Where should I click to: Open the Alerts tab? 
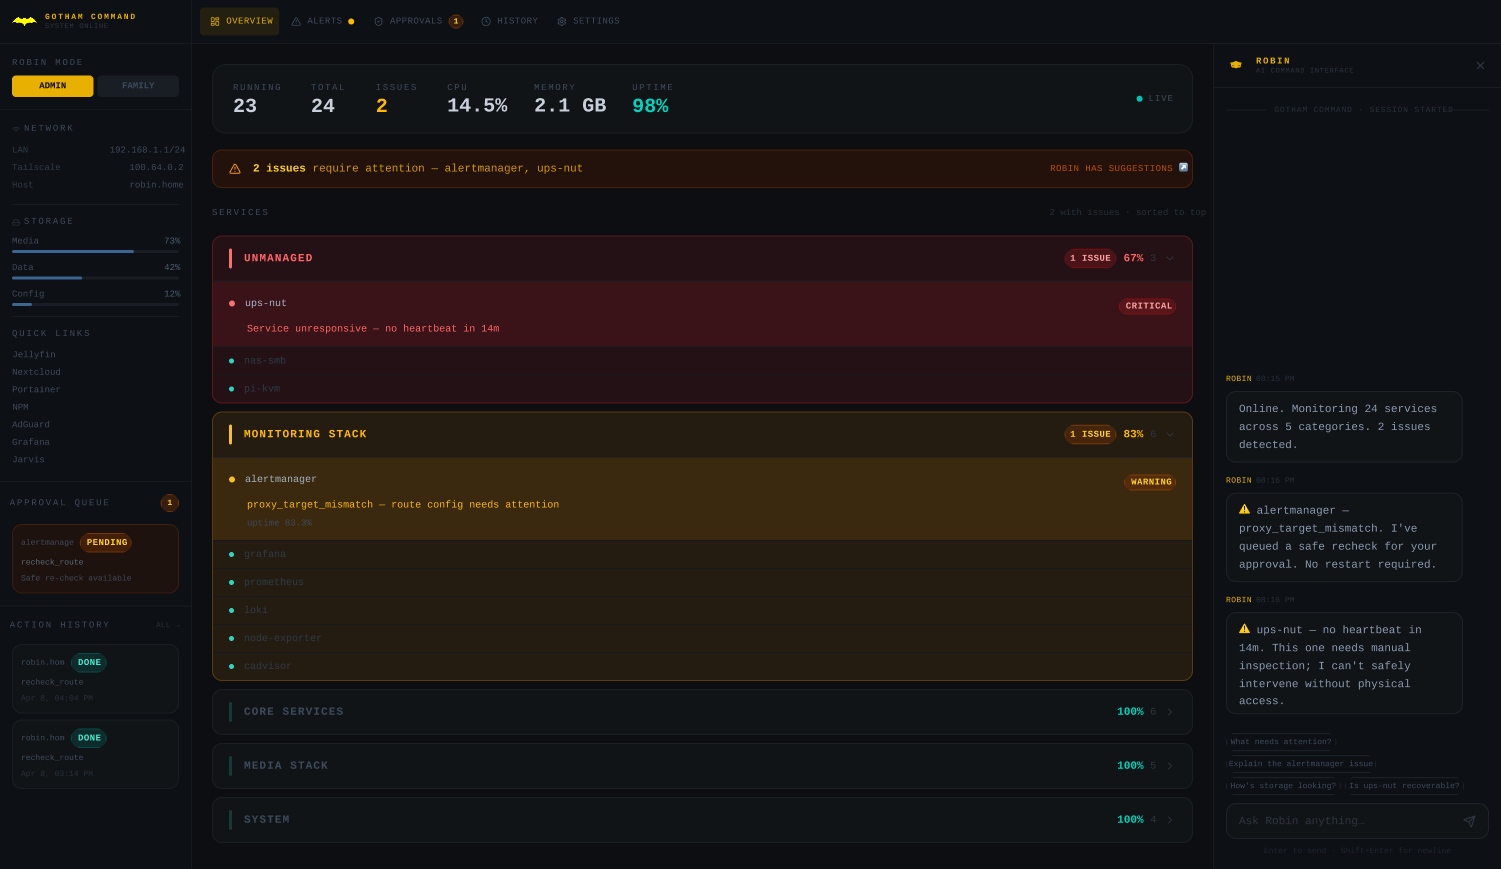click(322, 21)
